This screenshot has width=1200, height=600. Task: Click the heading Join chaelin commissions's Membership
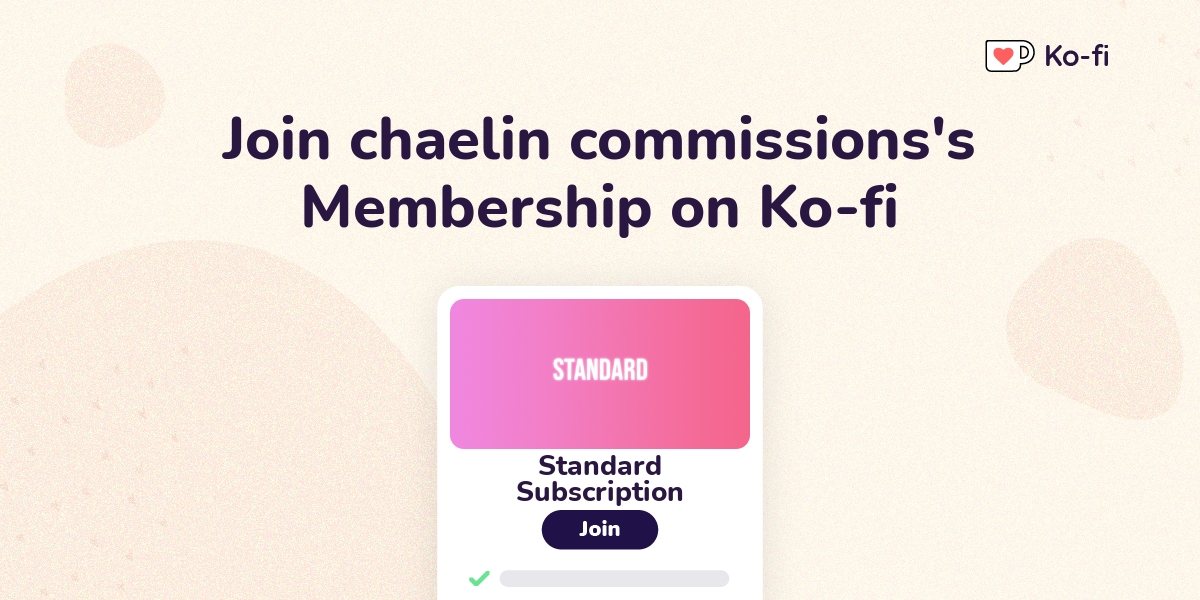click(x=598, y=173)
